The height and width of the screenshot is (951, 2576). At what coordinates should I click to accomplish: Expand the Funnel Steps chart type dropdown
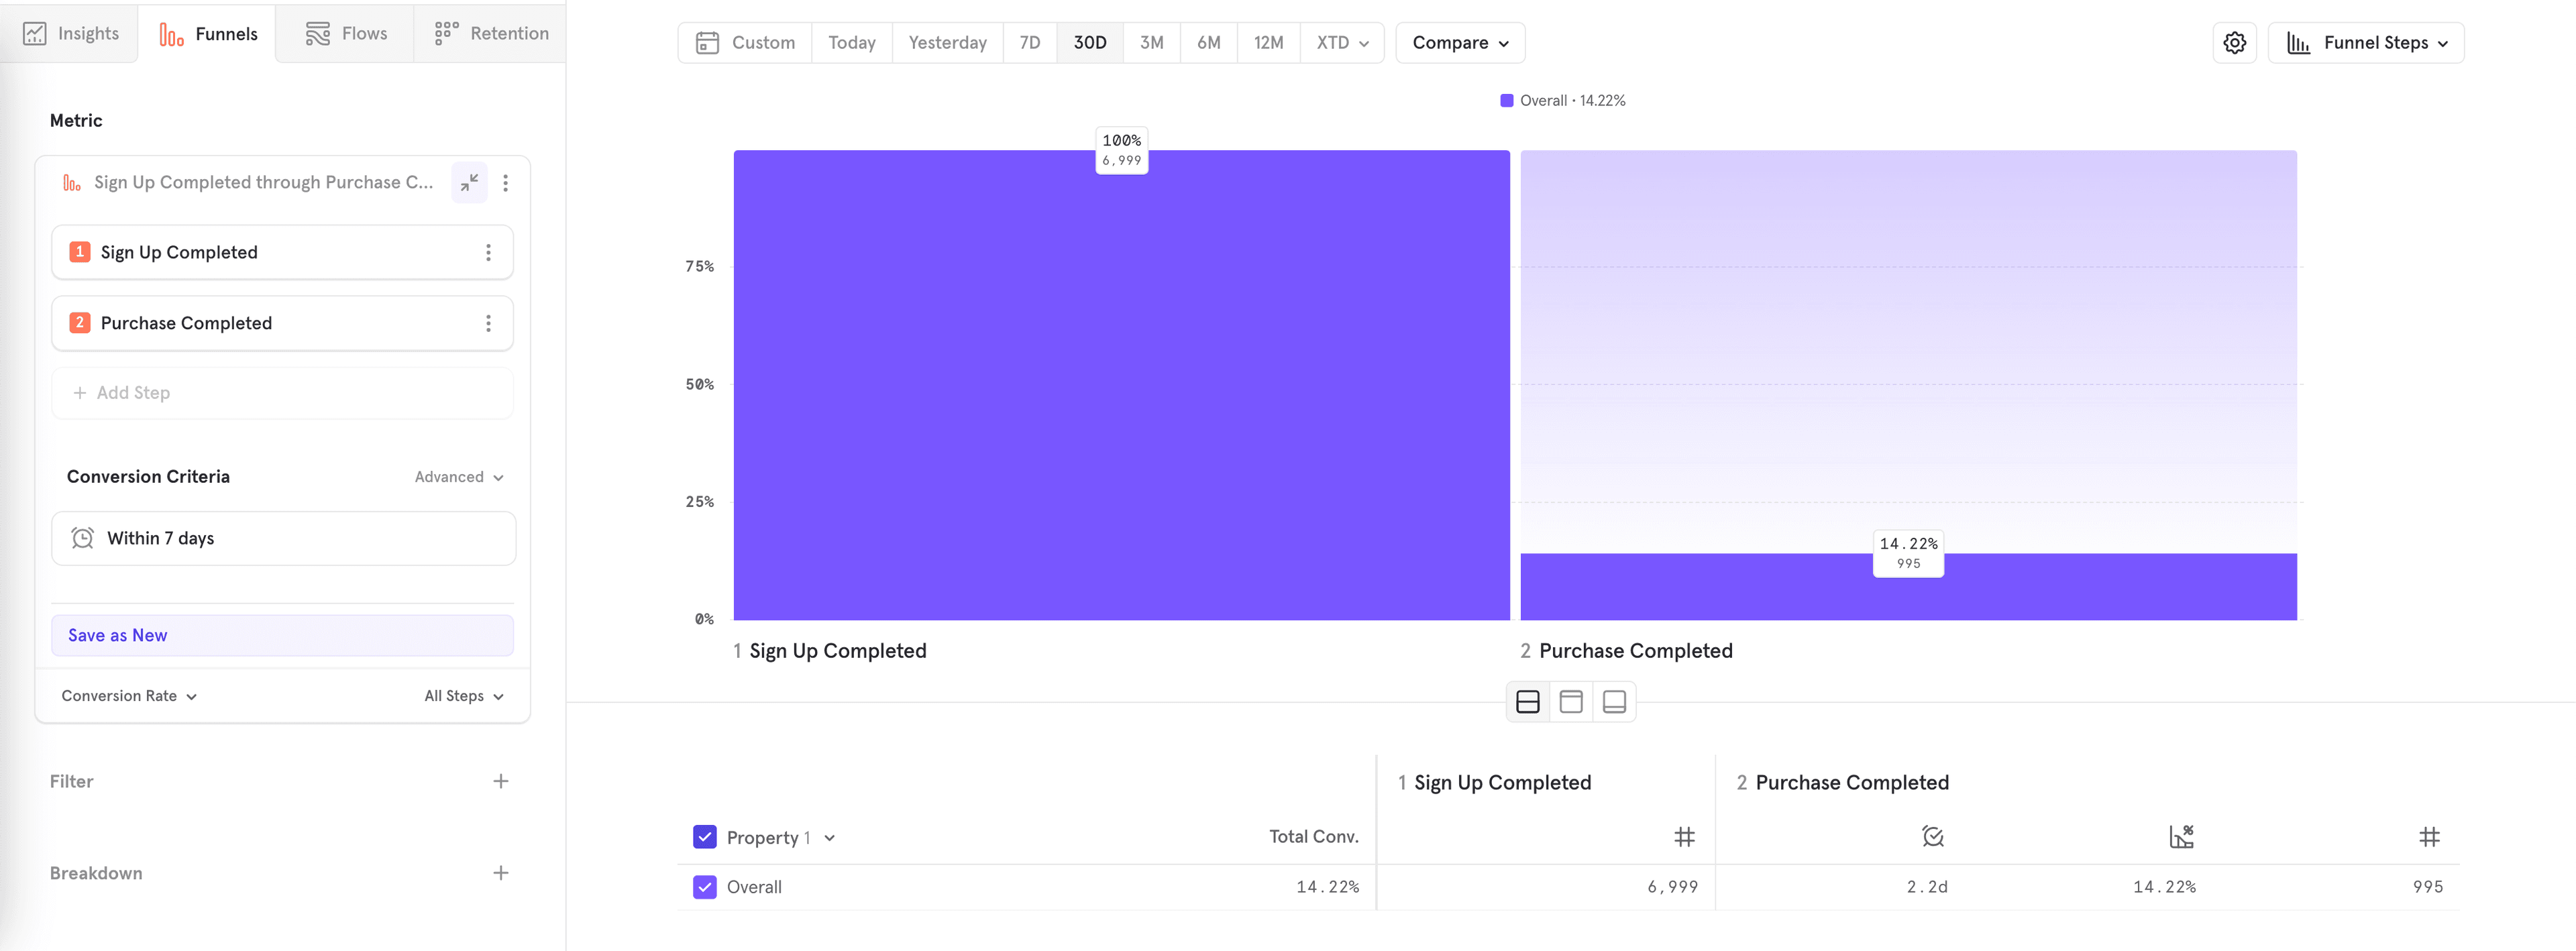2366,43
